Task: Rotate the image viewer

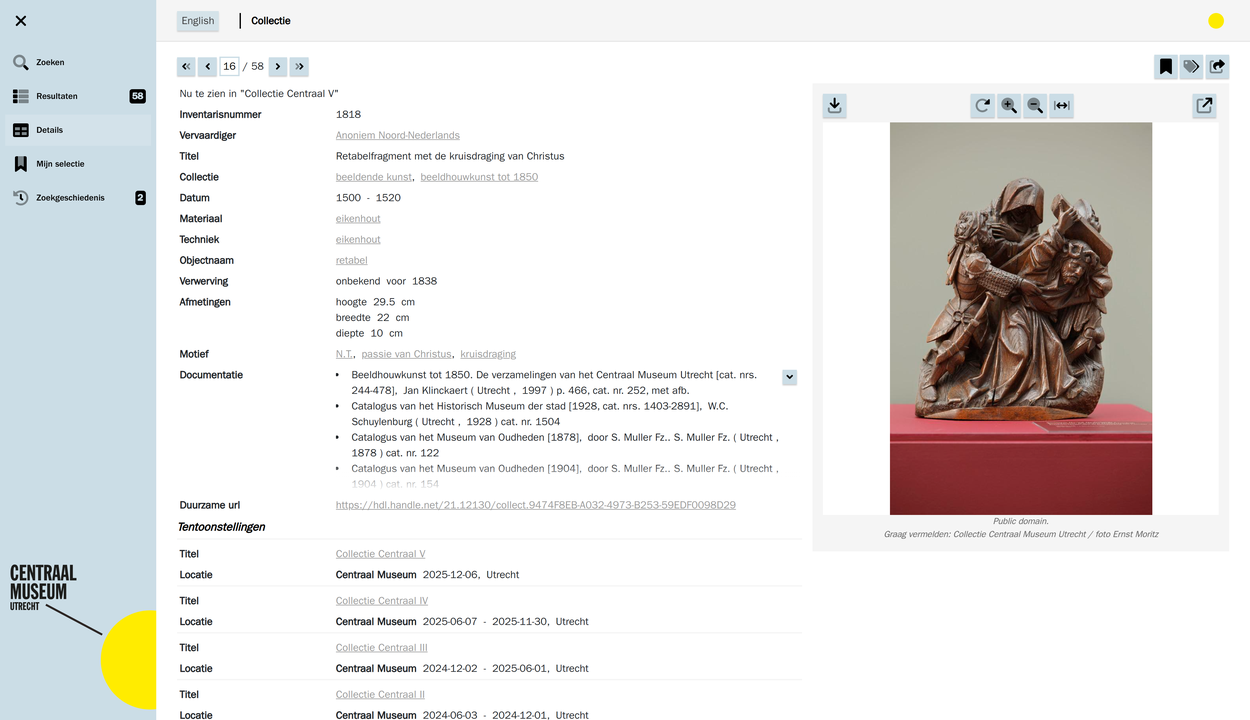Action: coord(983,105)
